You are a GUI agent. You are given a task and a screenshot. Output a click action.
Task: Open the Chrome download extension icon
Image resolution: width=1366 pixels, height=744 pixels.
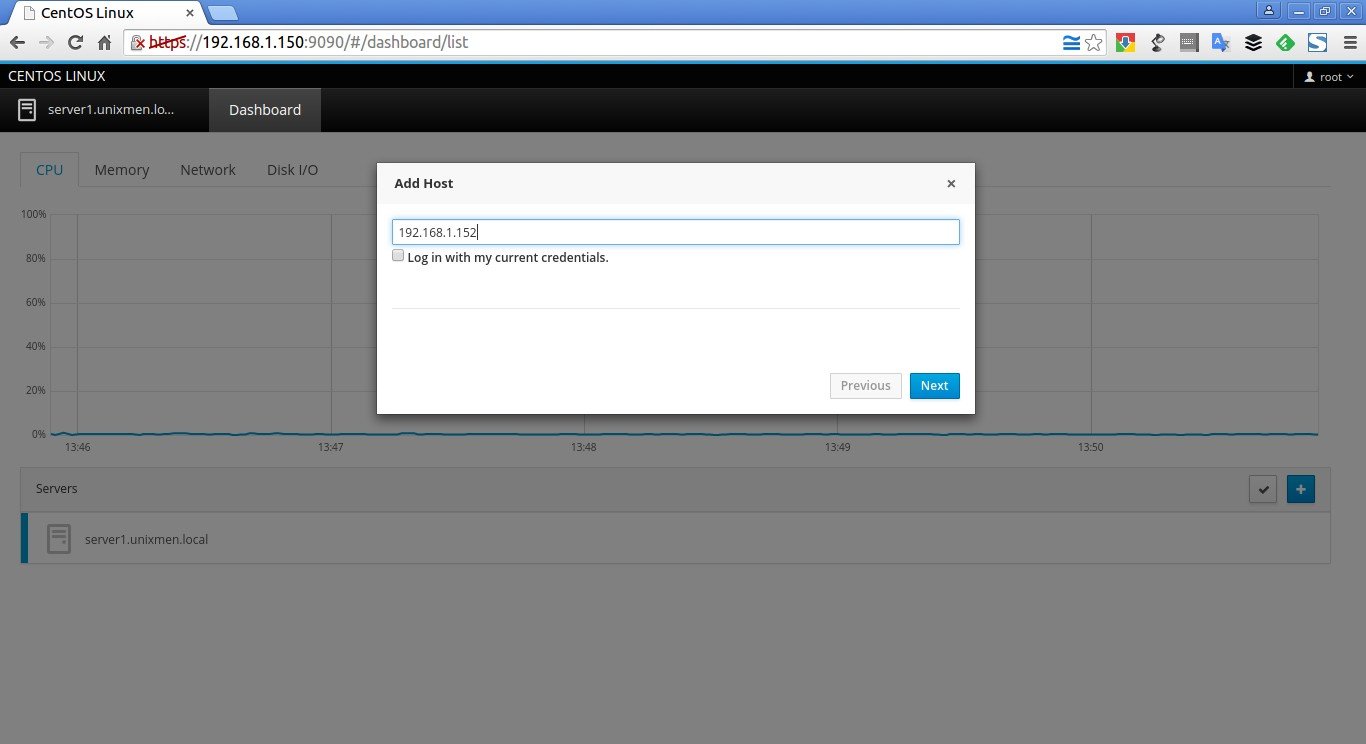[1125, 43]
